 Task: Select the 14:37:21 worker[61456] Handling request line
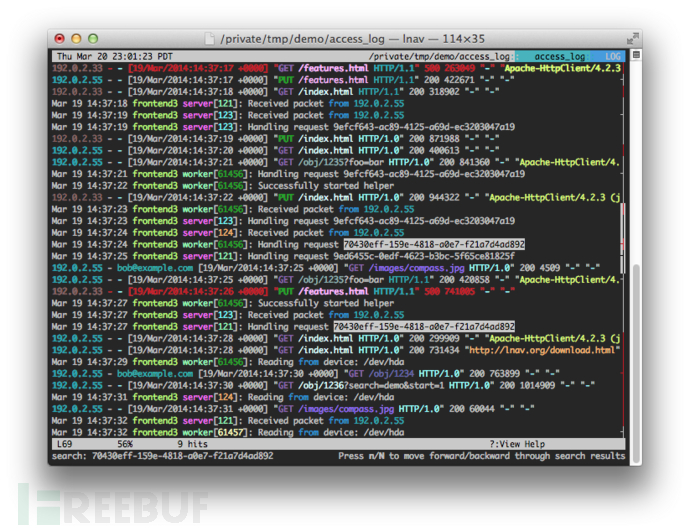(x=288, y=174)
